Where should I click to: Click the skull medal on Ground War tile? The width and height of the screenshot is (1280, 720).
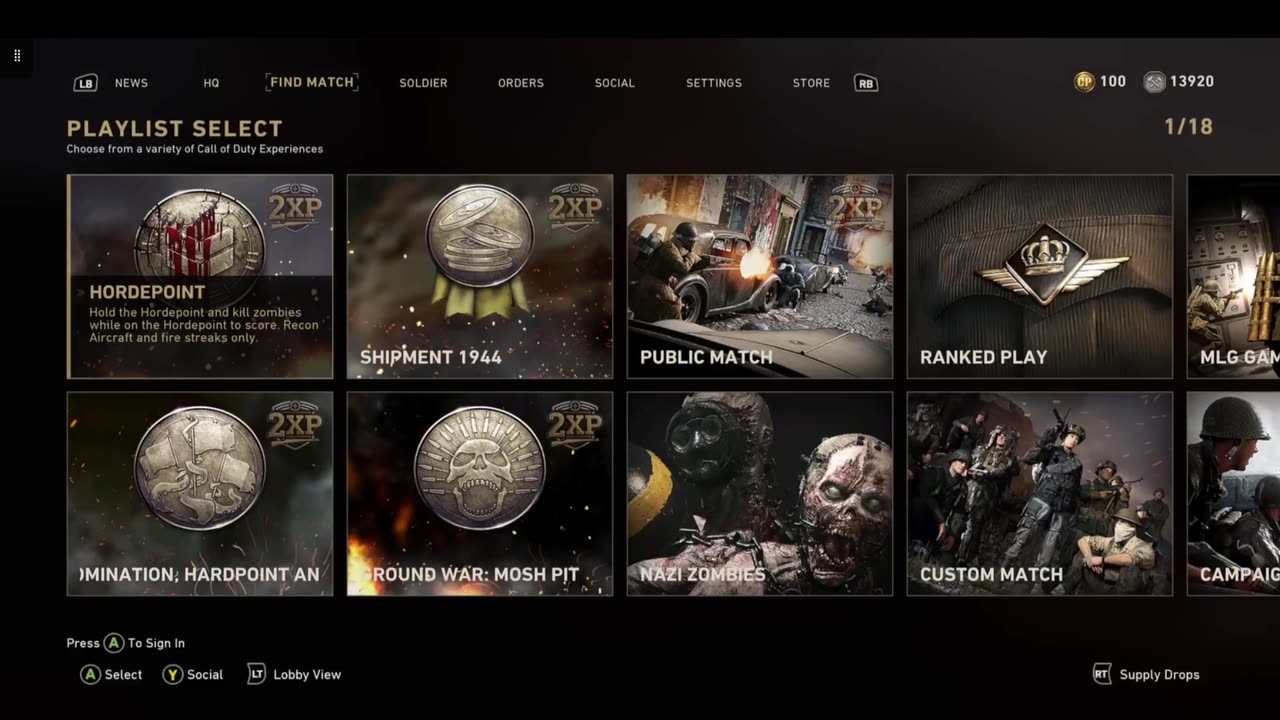click(x=480, y=467)
